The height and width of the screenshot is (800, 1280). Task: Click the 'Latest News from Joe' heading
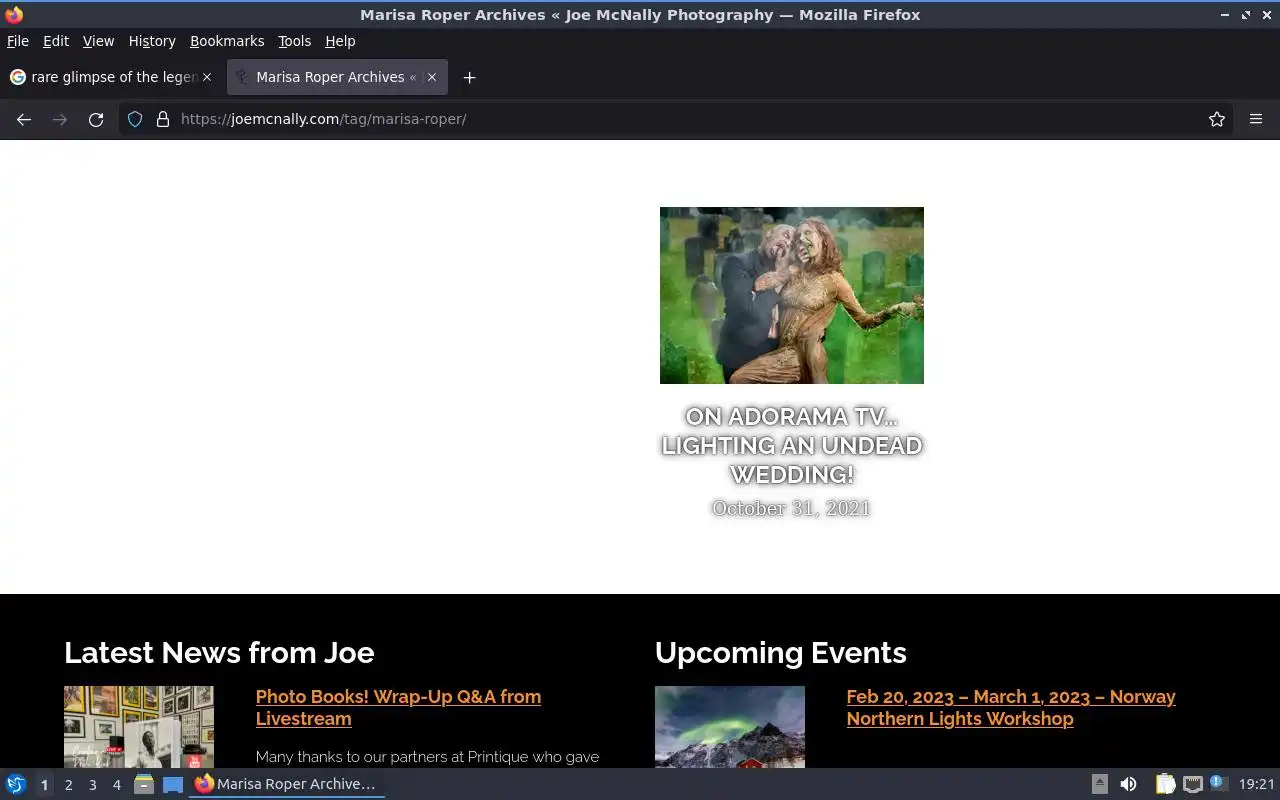coord(219,653)
